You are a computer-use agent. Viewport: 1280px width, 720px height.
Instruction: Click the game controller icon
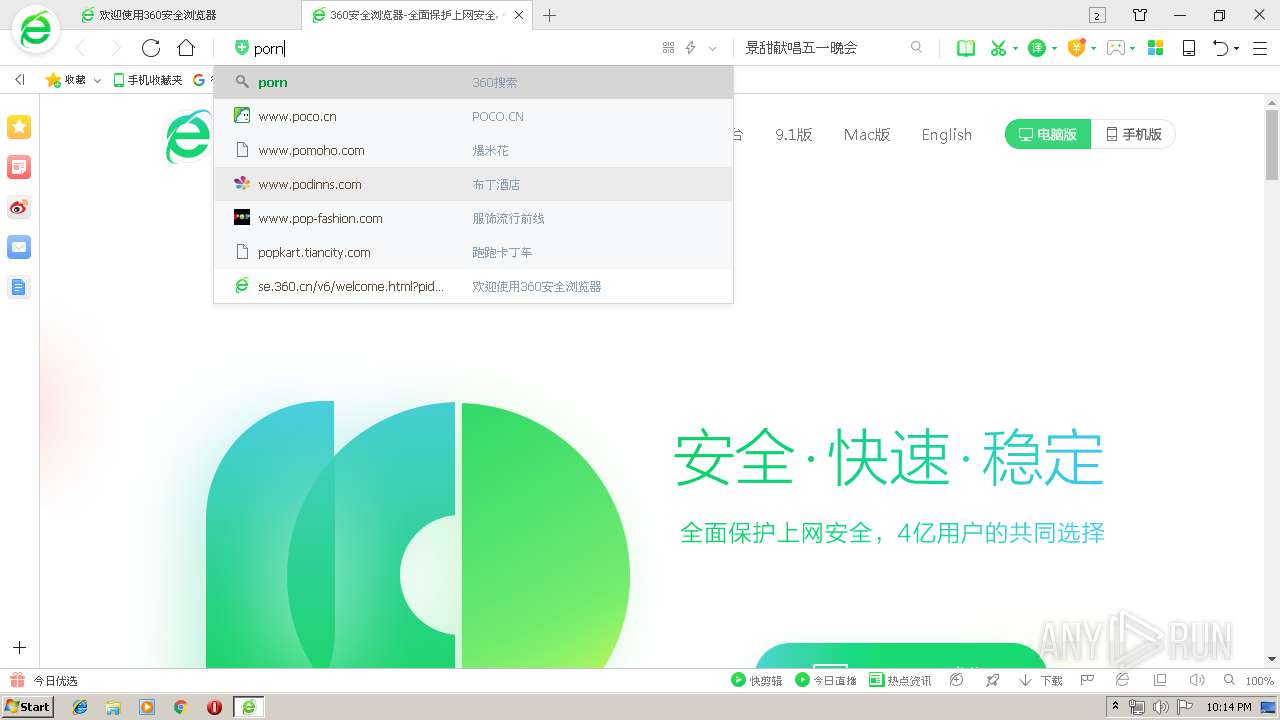(1116, 48)
